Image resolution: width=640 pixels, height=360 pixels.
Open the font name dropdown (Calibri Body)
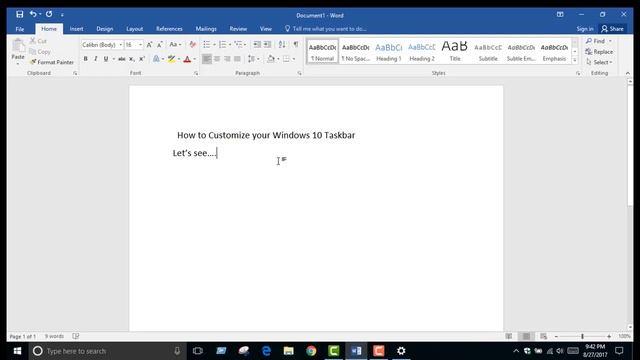(120, 45)
